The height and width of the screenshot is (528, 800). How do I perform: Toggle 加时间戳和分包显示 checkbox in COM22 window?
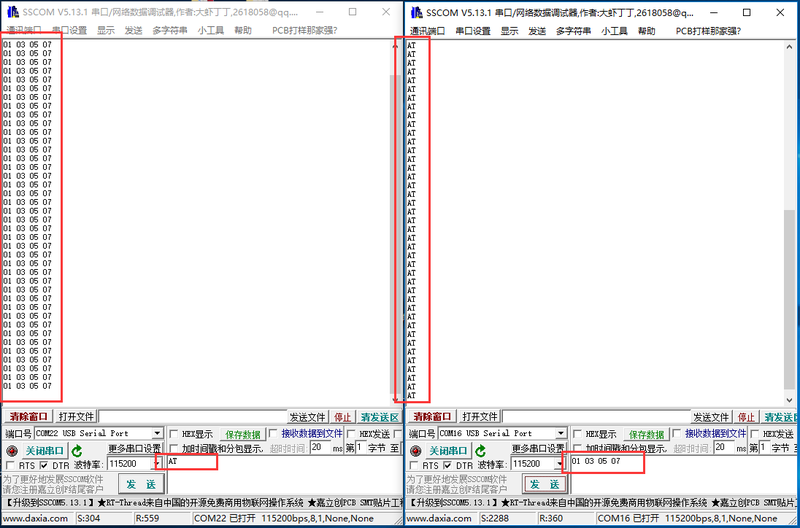(173, 449)
